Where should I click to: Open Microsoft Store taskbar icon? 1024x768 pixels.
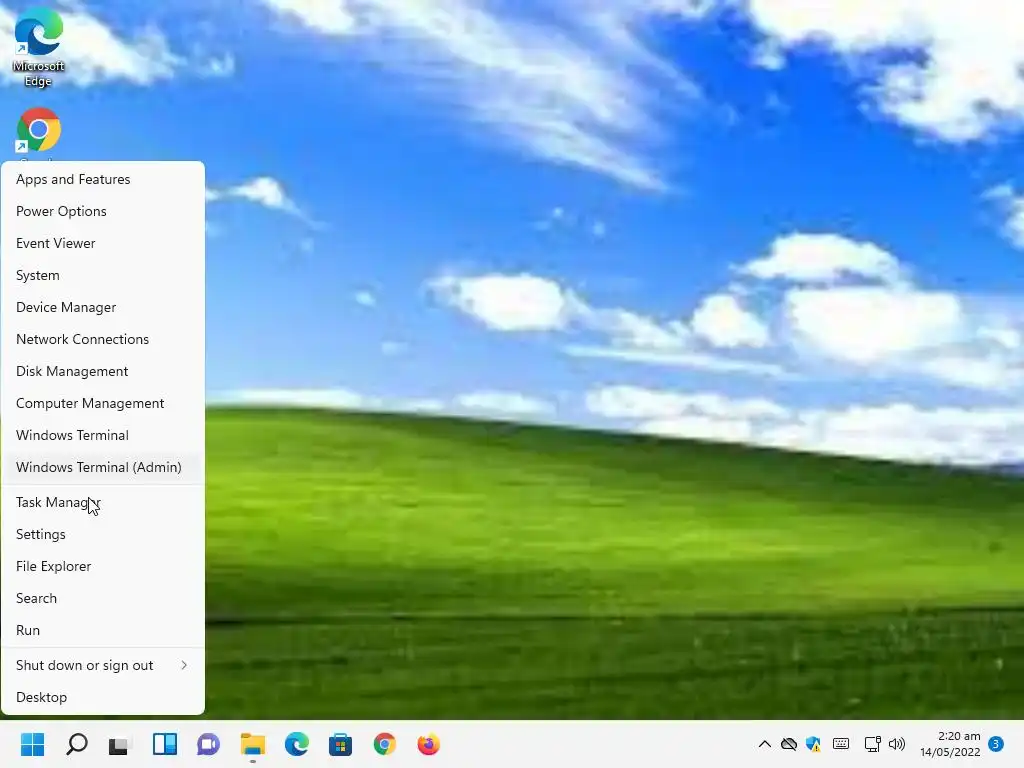point(340,744)
